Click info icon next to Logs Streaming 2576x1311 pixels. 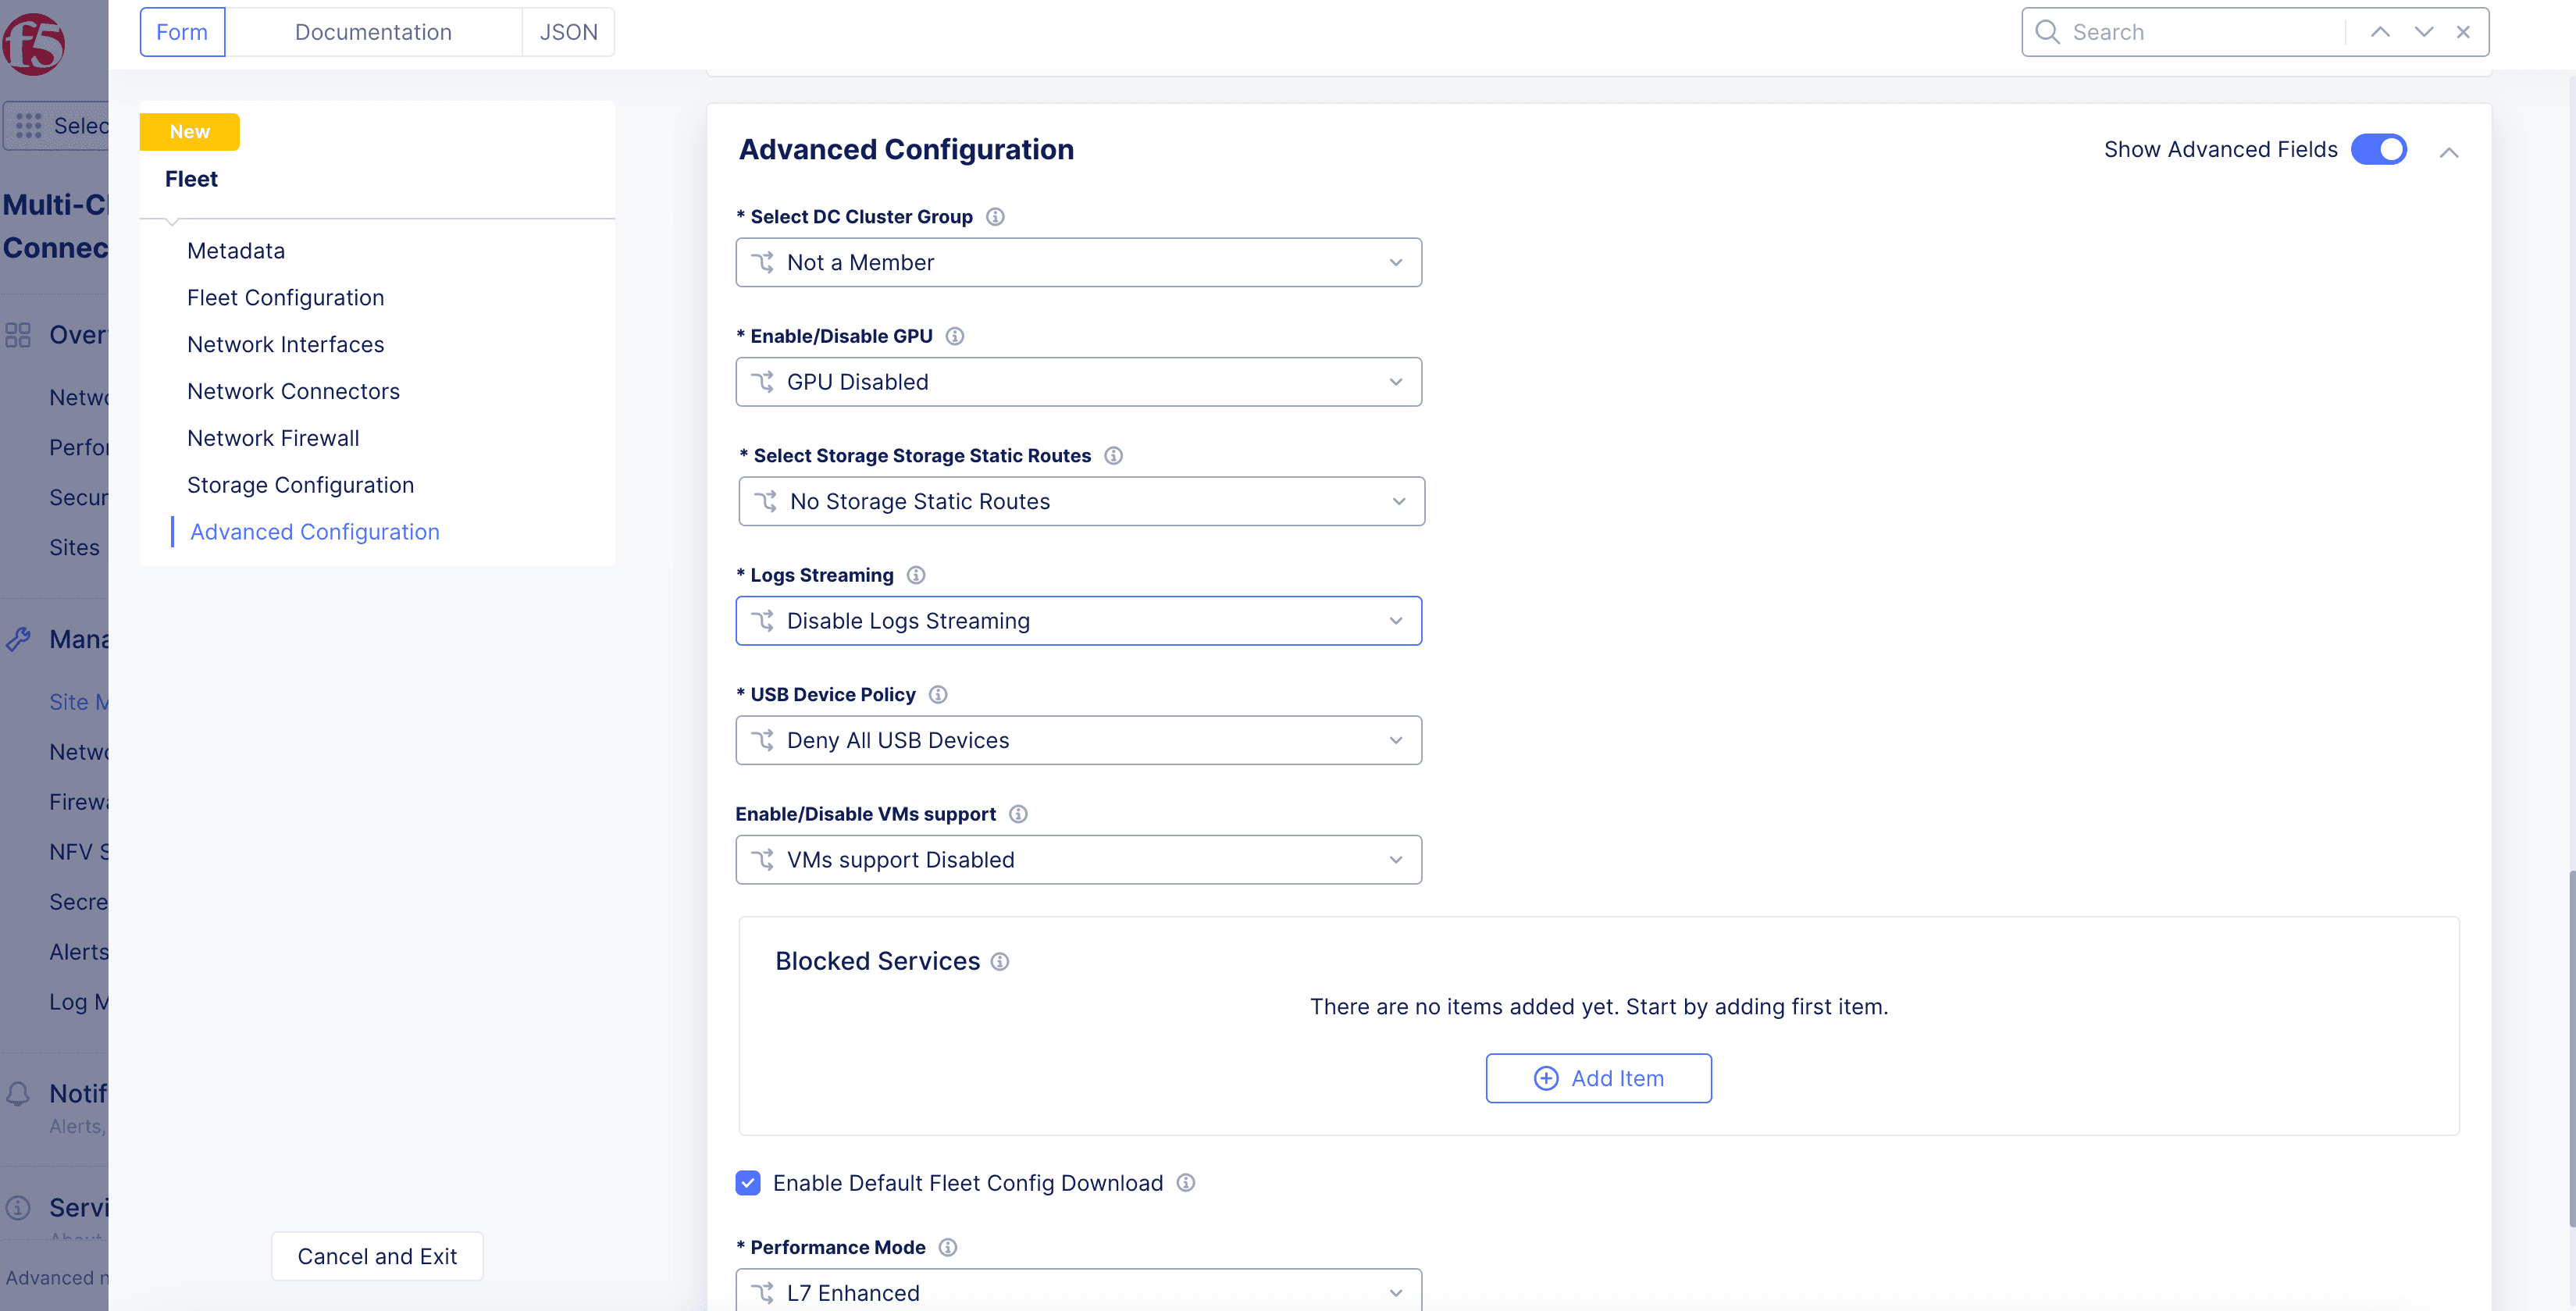tap(916, 575)
